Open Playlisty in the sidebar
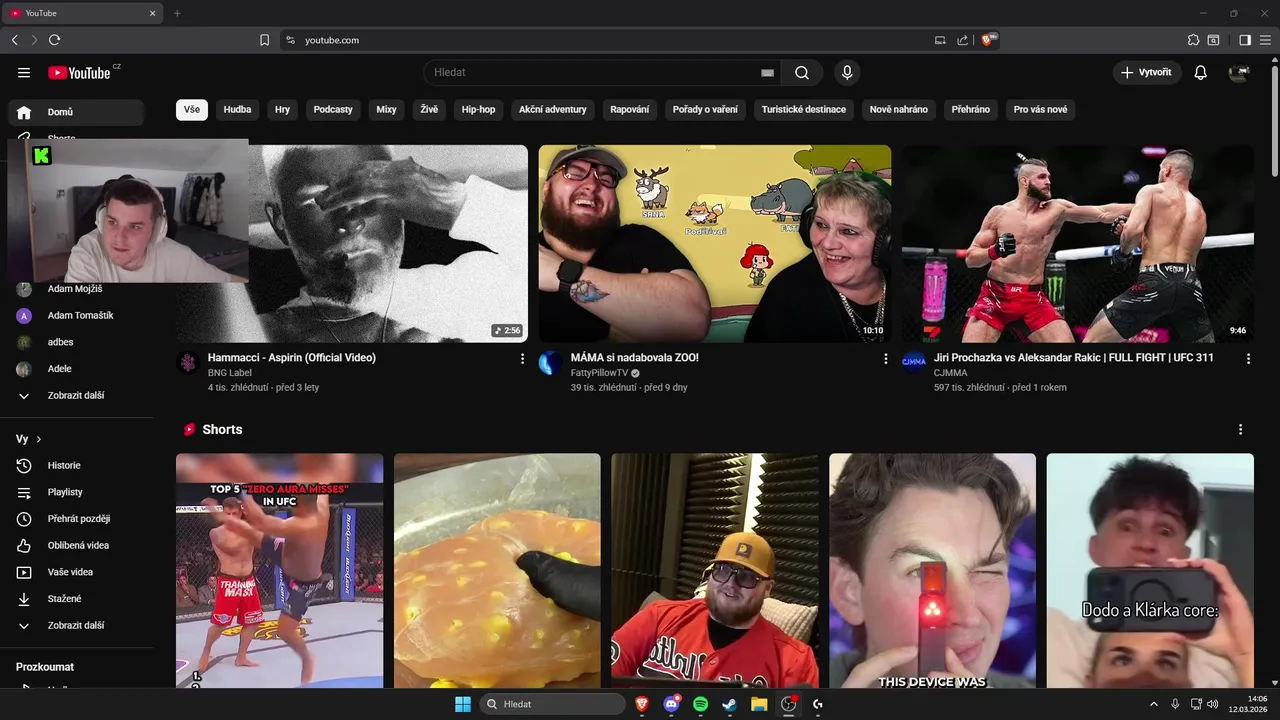 [78, 492]
